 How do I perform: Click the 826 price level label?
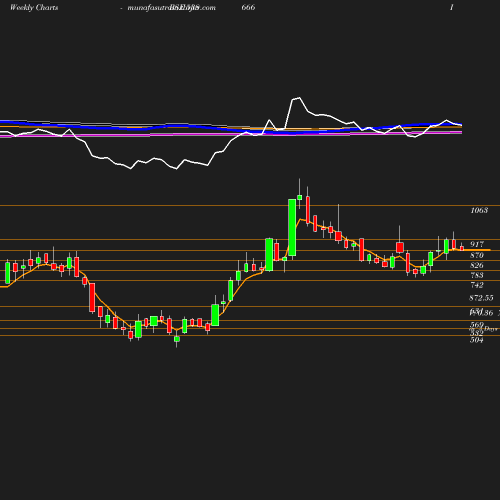pos(477,265)
